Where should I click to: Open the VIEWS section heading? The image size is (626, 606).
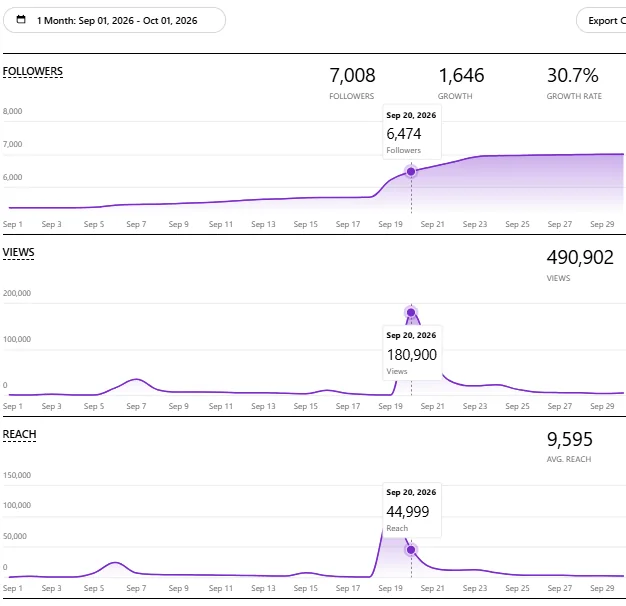[x=18, y=252]
